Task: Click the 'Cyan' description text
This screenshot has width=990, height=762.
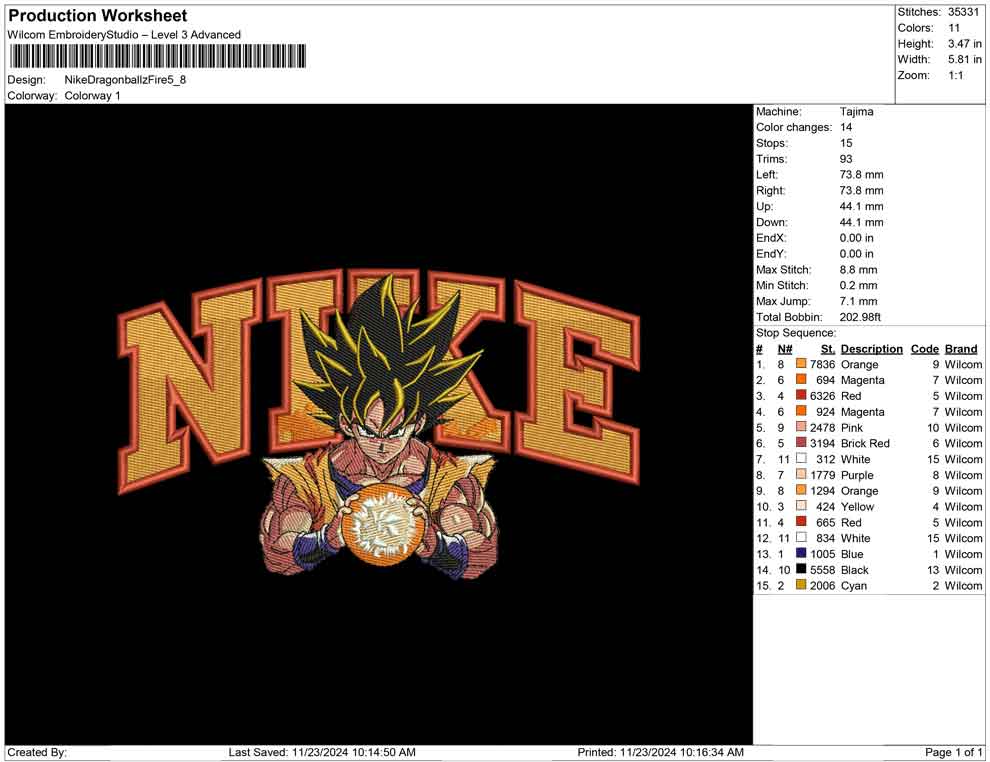Action: [854, 585]
